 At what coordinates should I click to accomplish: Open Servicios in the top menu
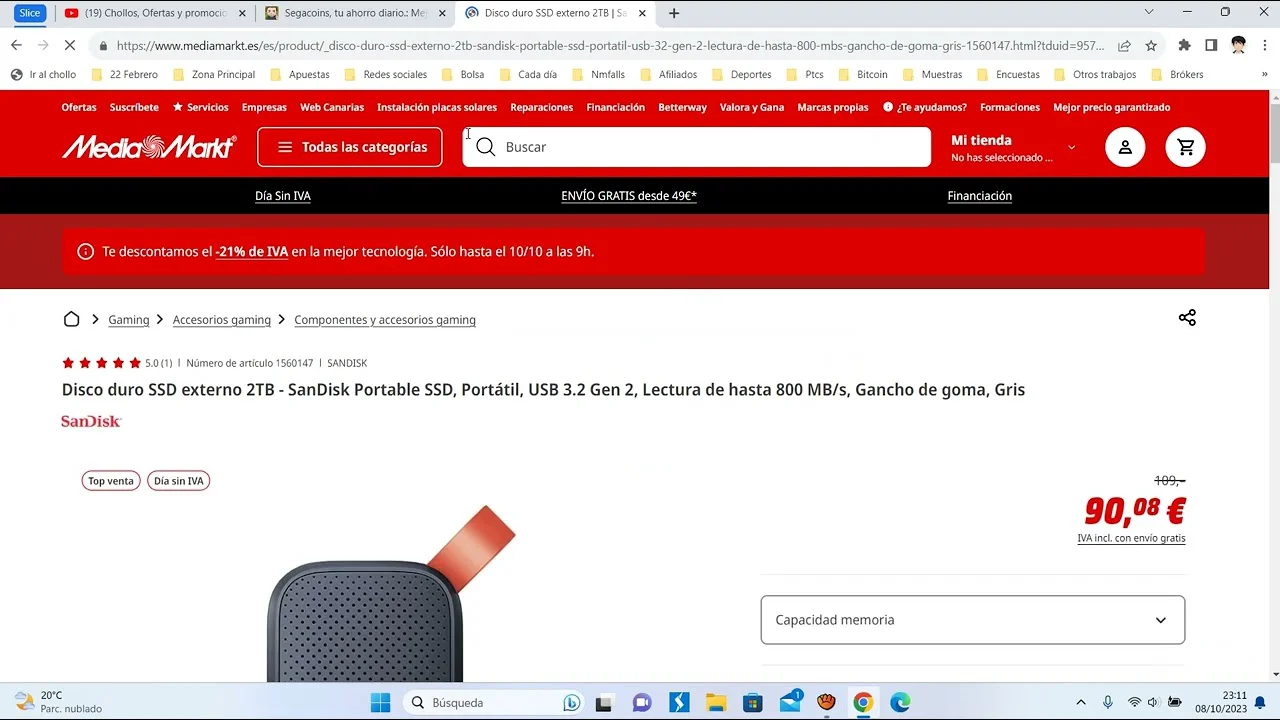pyautogui.click(x=200, y=107)
